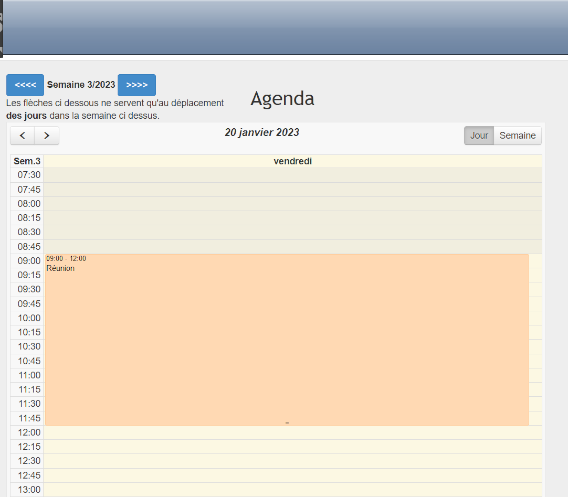Select the 12:15 time slot row
Screen dimensions: 568x497
(293, 447)
